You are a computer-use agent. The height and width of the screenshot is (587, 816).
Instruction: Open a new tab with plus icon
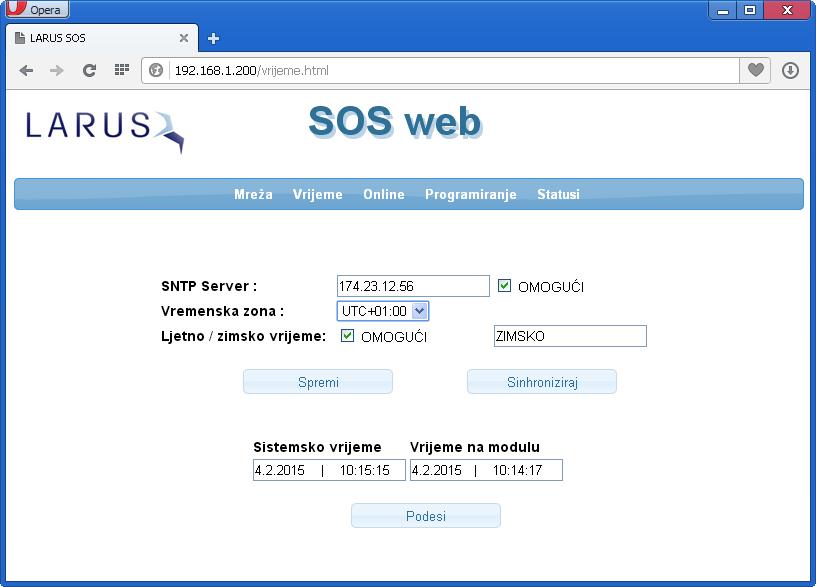213,39
